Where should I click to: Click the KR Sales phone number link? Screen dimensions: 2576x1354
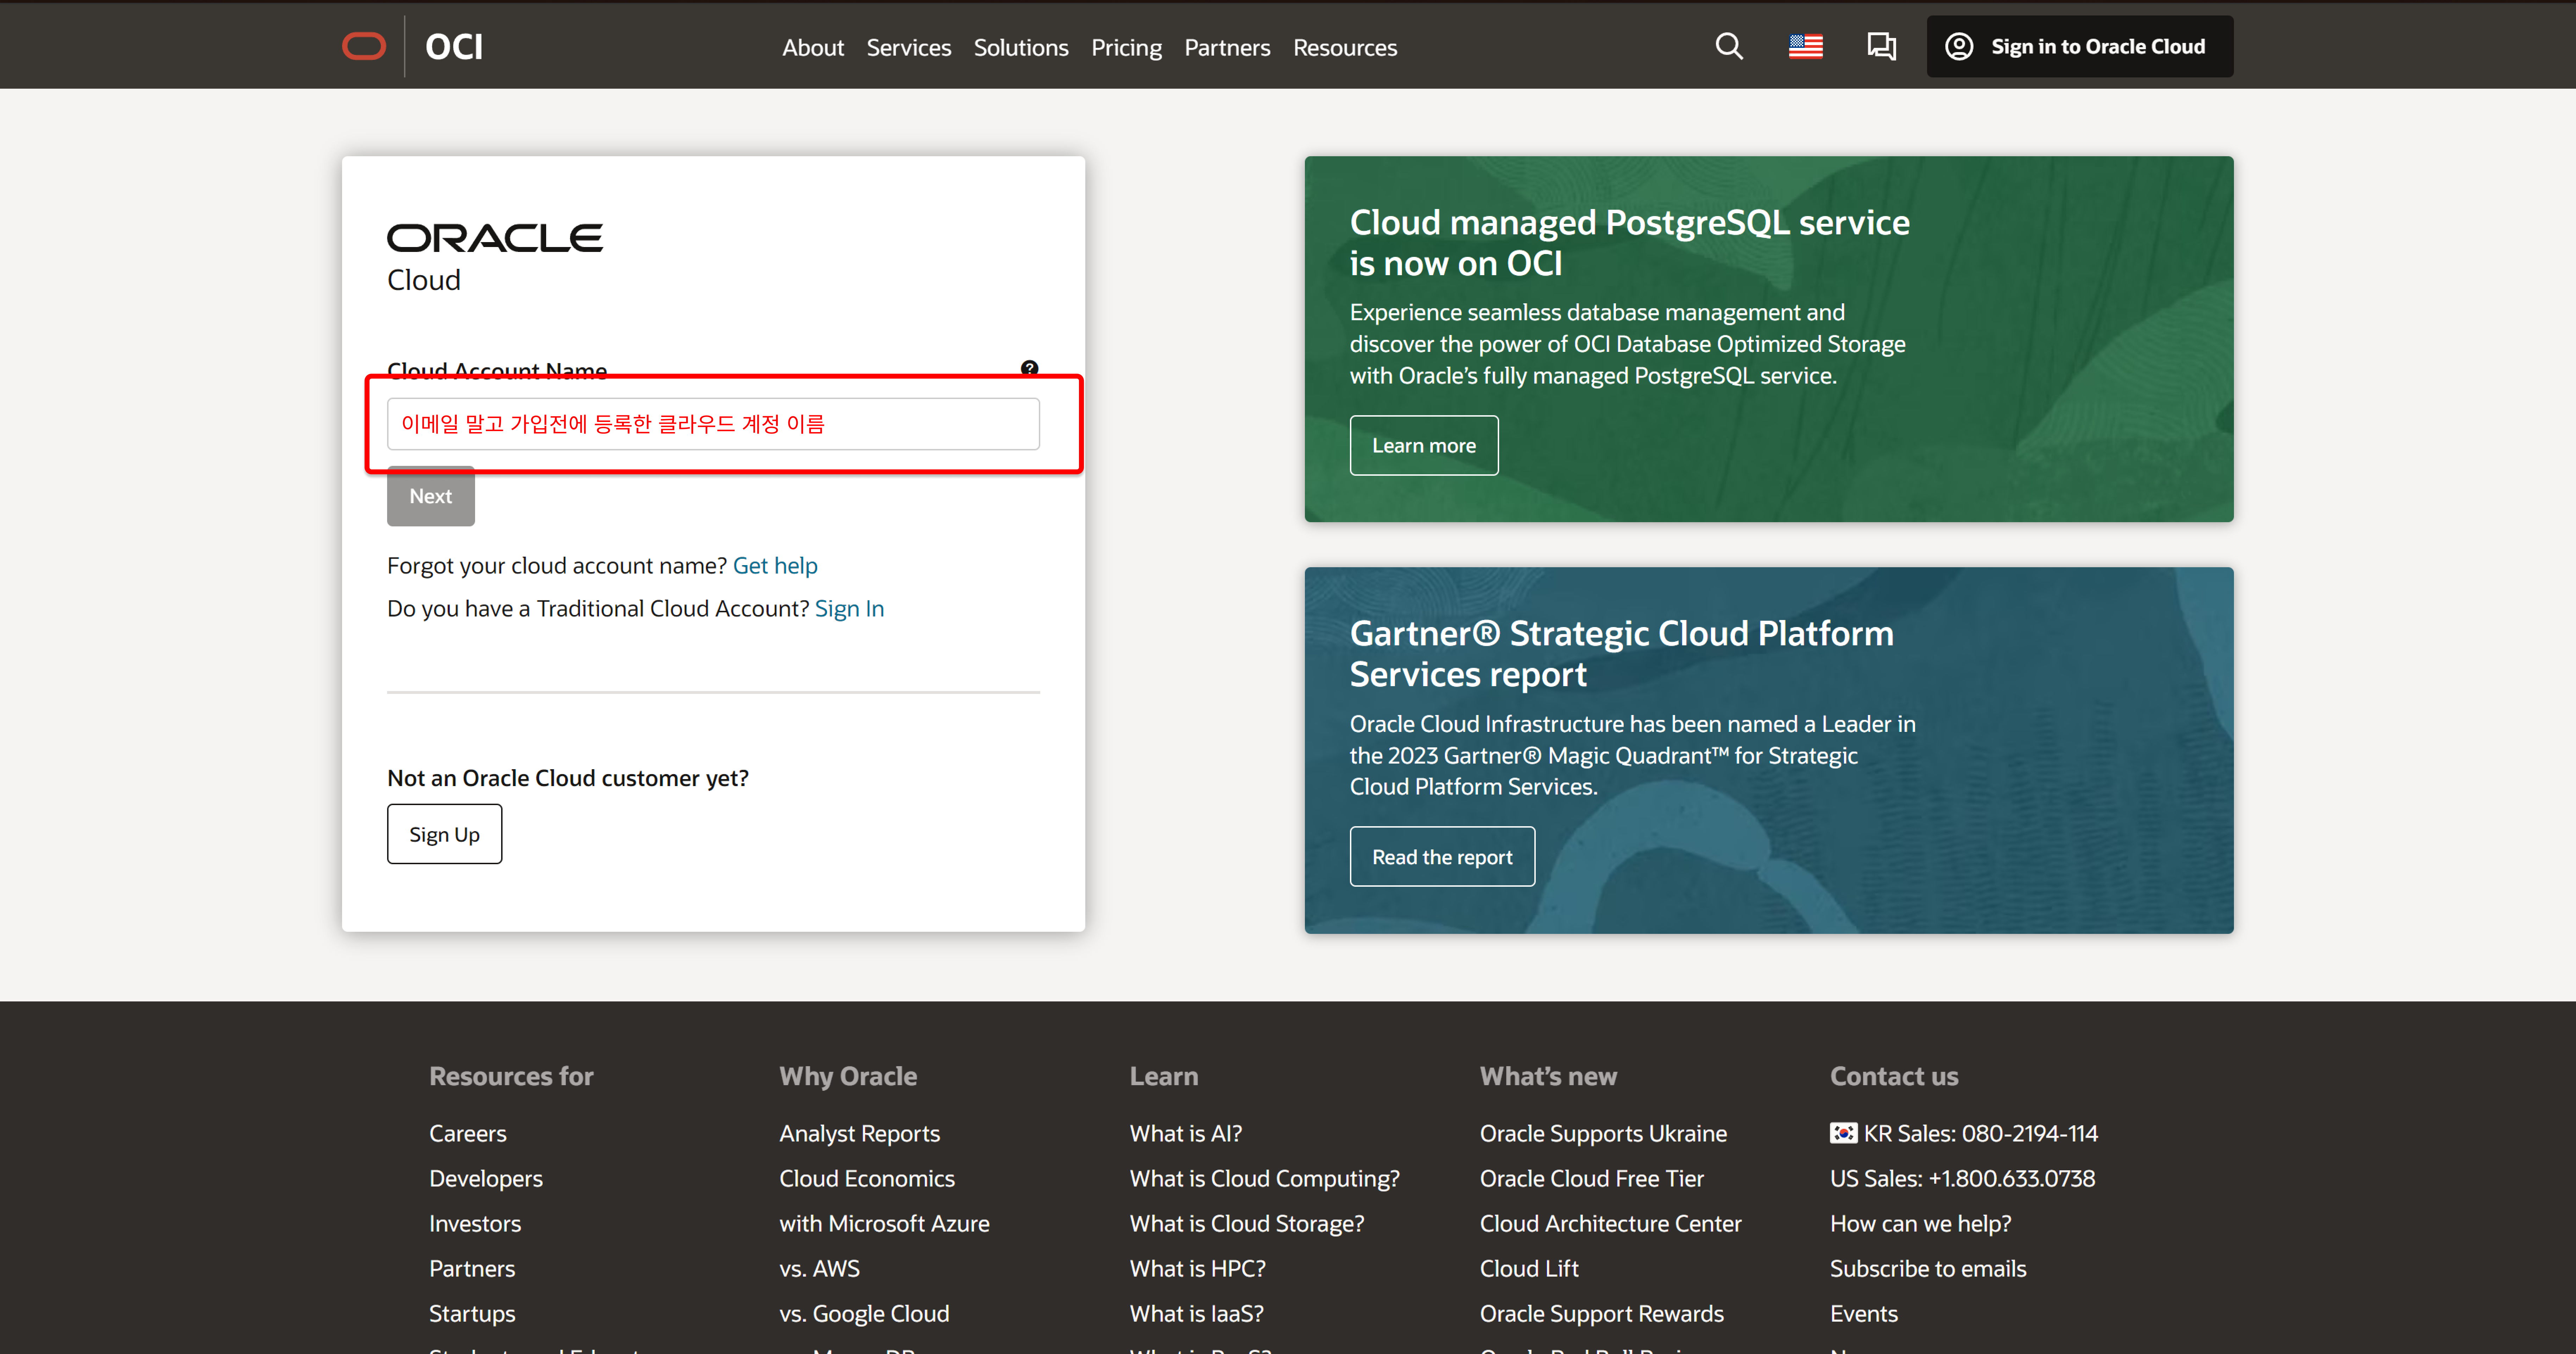pyautogui.click(x=1979, y=1133)
